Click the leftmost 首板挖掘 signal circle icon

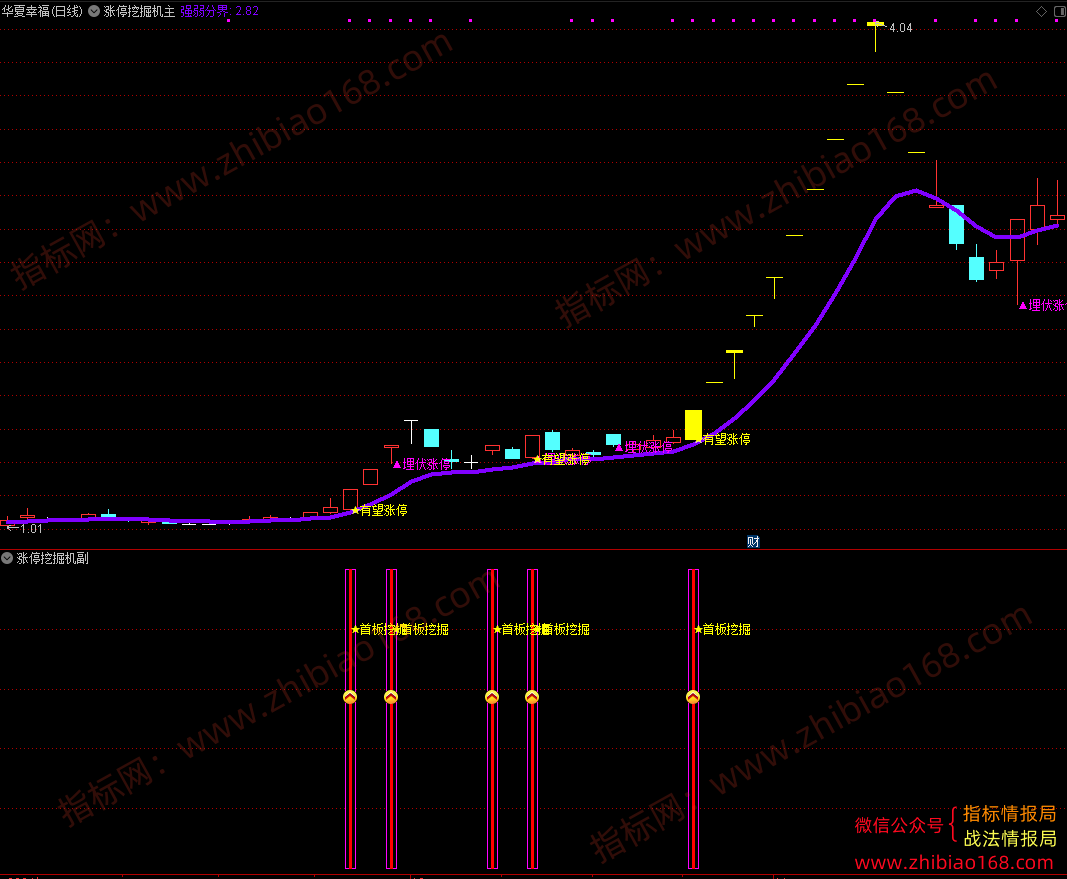(x=350, y=697)
